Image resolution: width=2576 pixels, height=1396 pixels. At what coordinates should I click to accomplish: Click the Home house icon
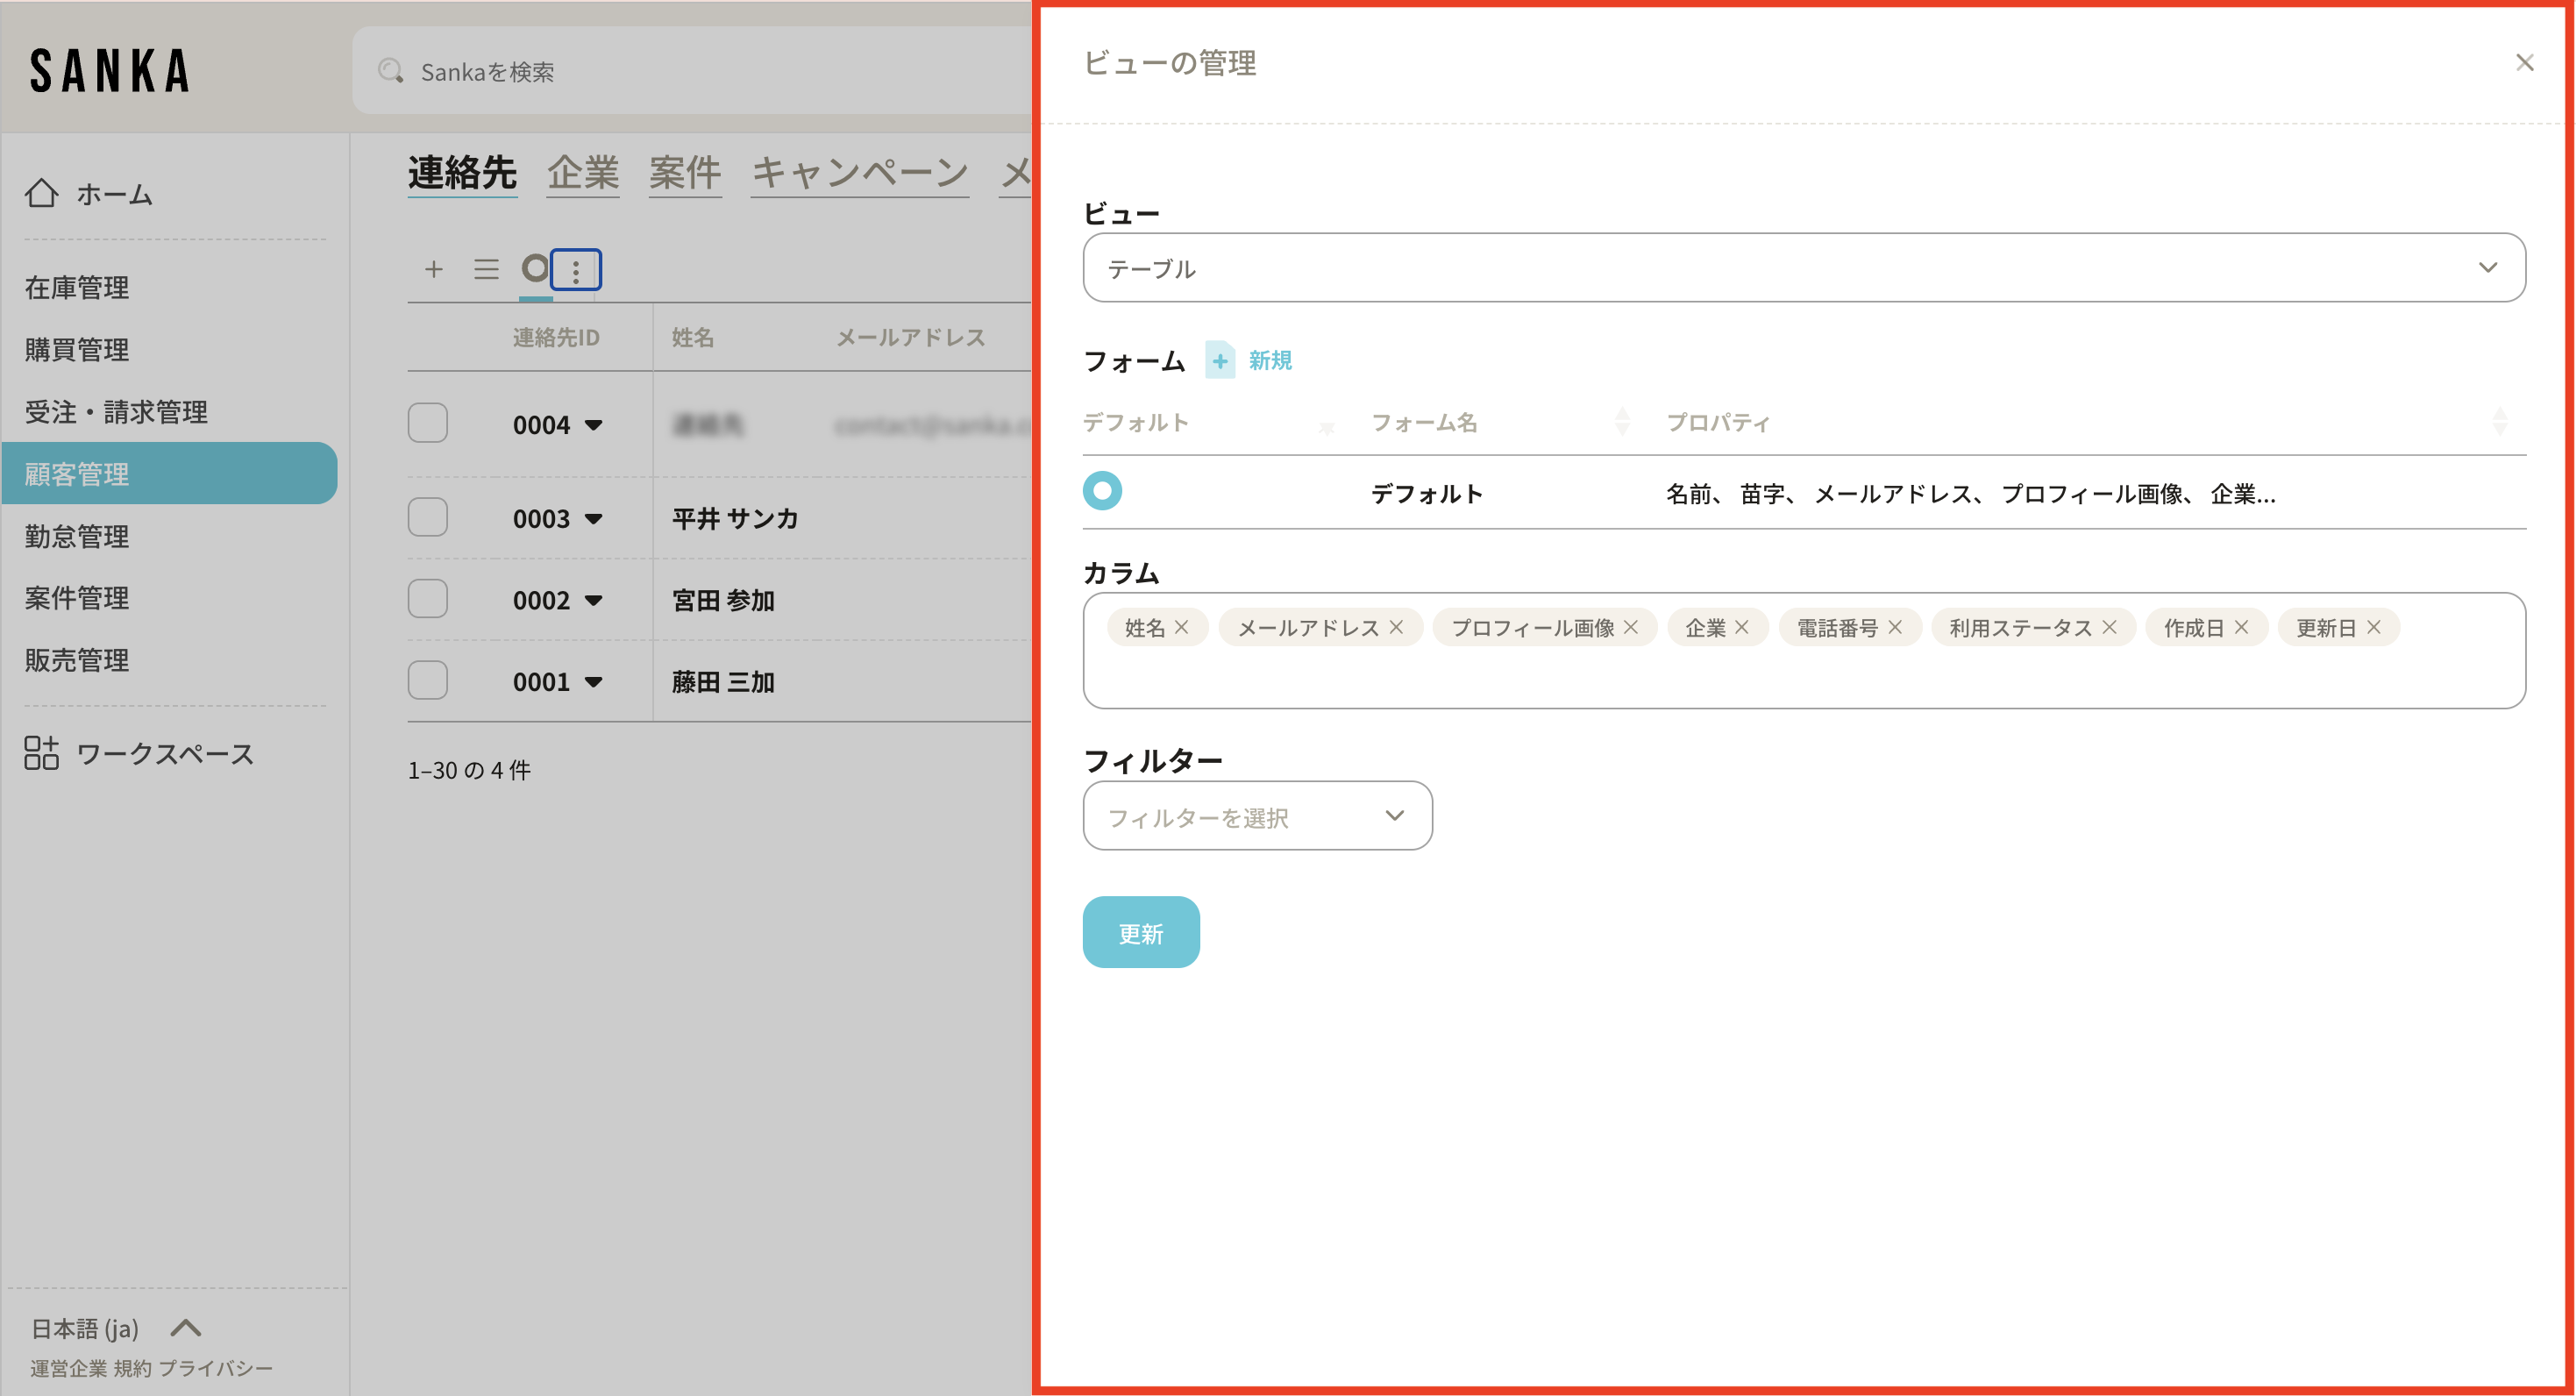pos(41,193)
